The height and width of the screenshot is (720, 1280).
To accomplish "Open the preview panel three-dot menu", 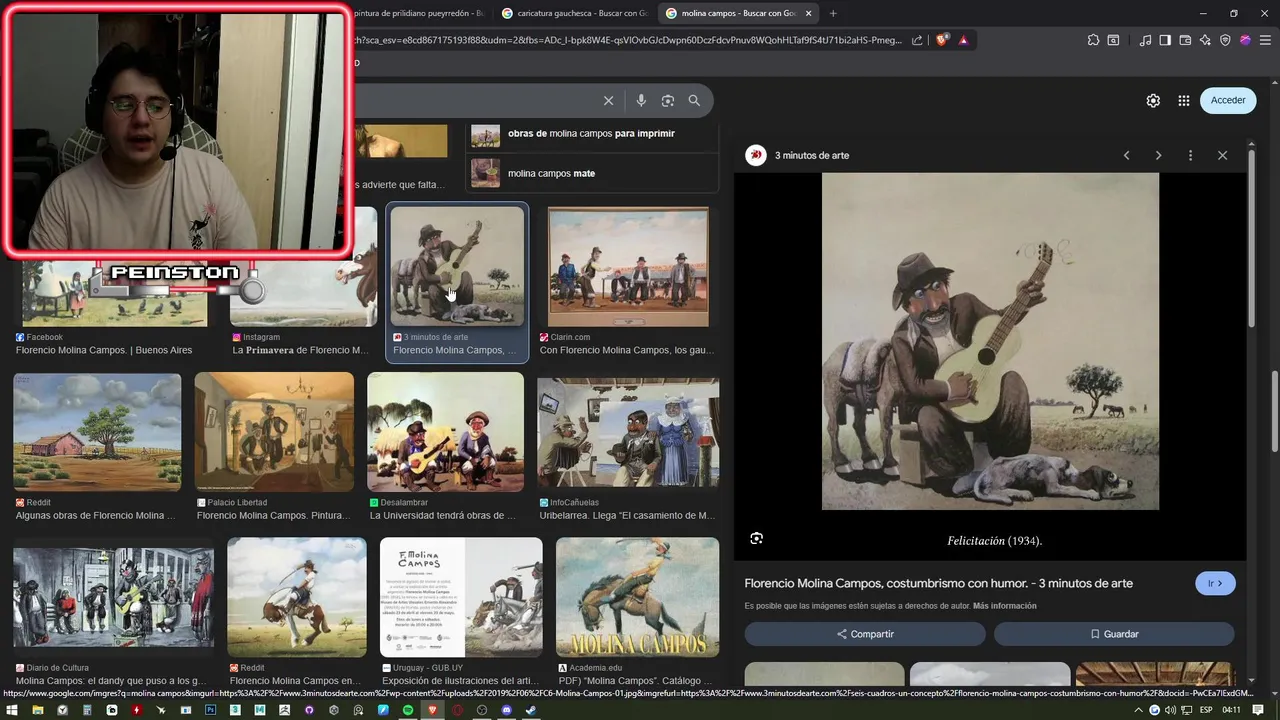I will tap(1190, 155).
